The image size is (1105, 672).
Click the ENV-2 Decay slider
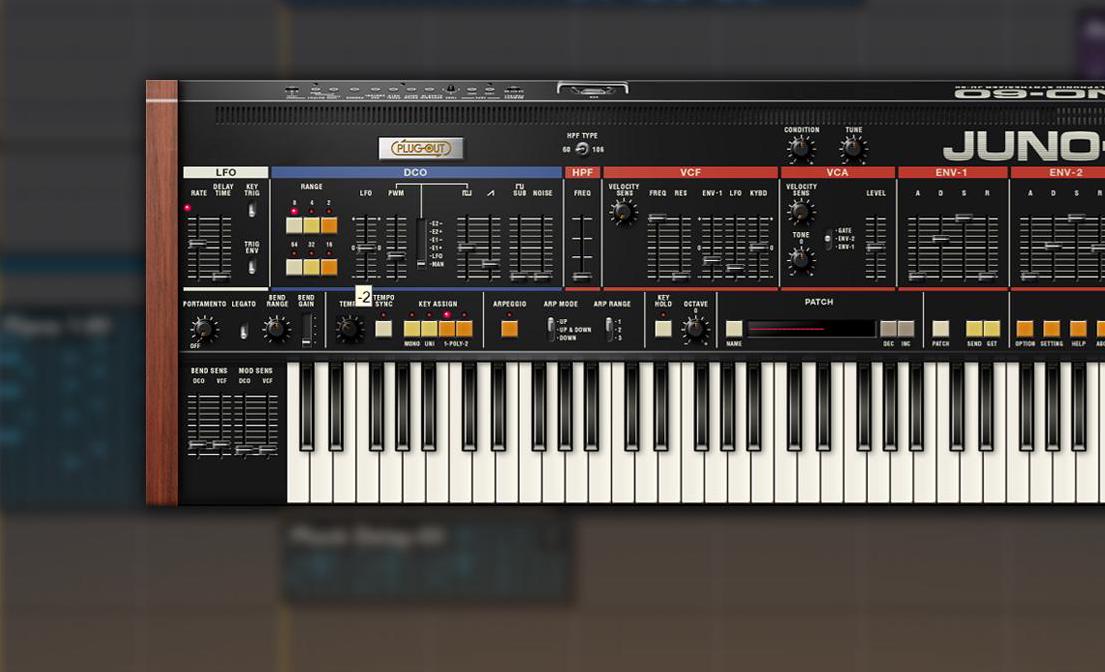(1053, 248)
